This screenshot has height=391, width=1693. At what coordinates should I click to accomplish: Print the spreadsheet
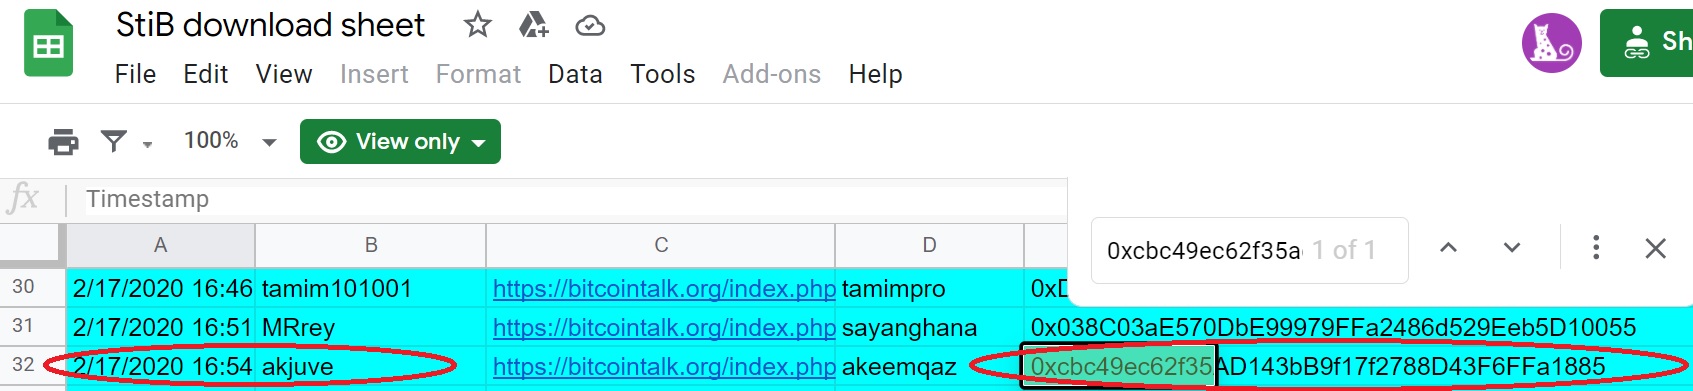click(63, 141)
